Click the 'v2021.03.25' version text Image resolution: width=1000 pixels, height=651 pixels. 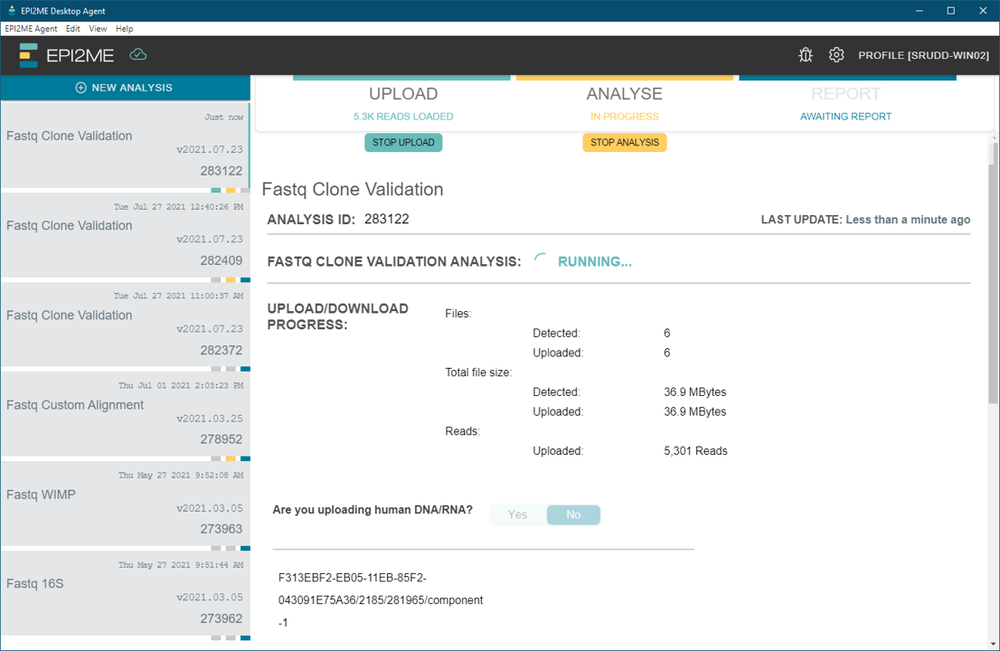pos(210,418)
